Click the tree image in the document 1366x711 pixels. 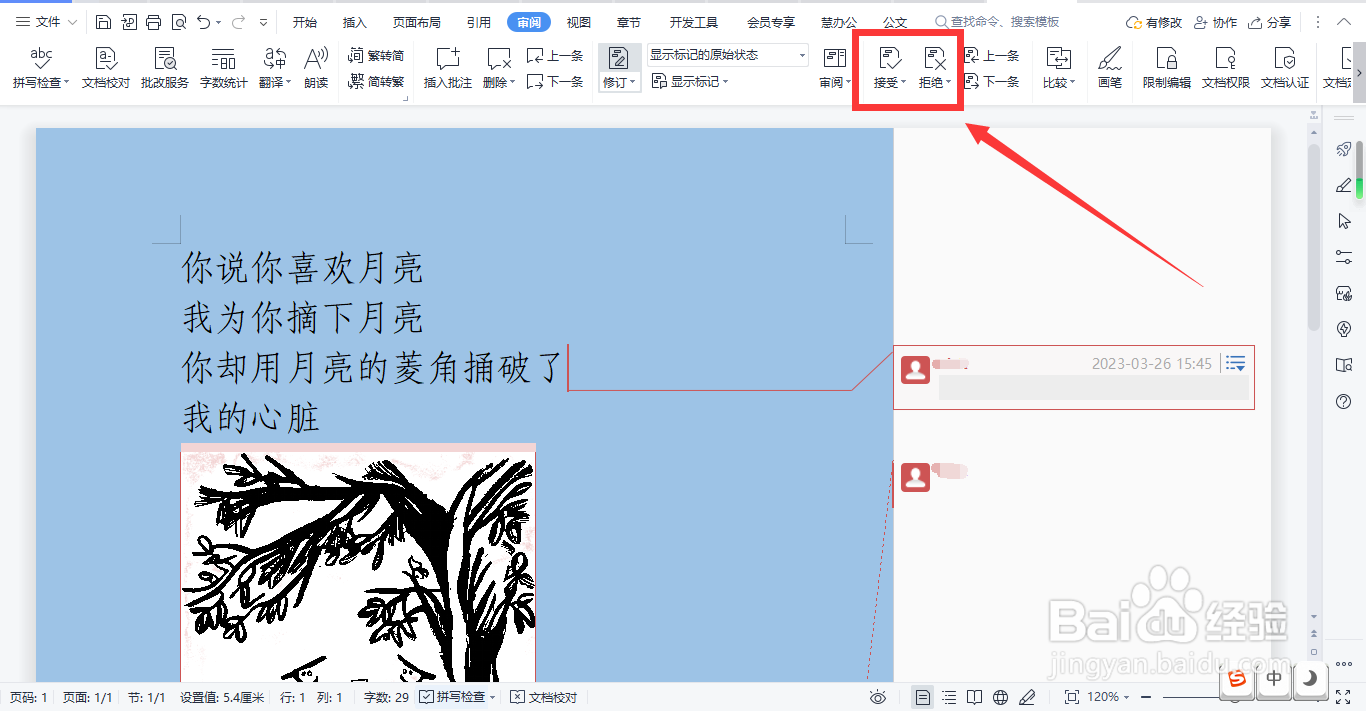(x=358, y=565)
